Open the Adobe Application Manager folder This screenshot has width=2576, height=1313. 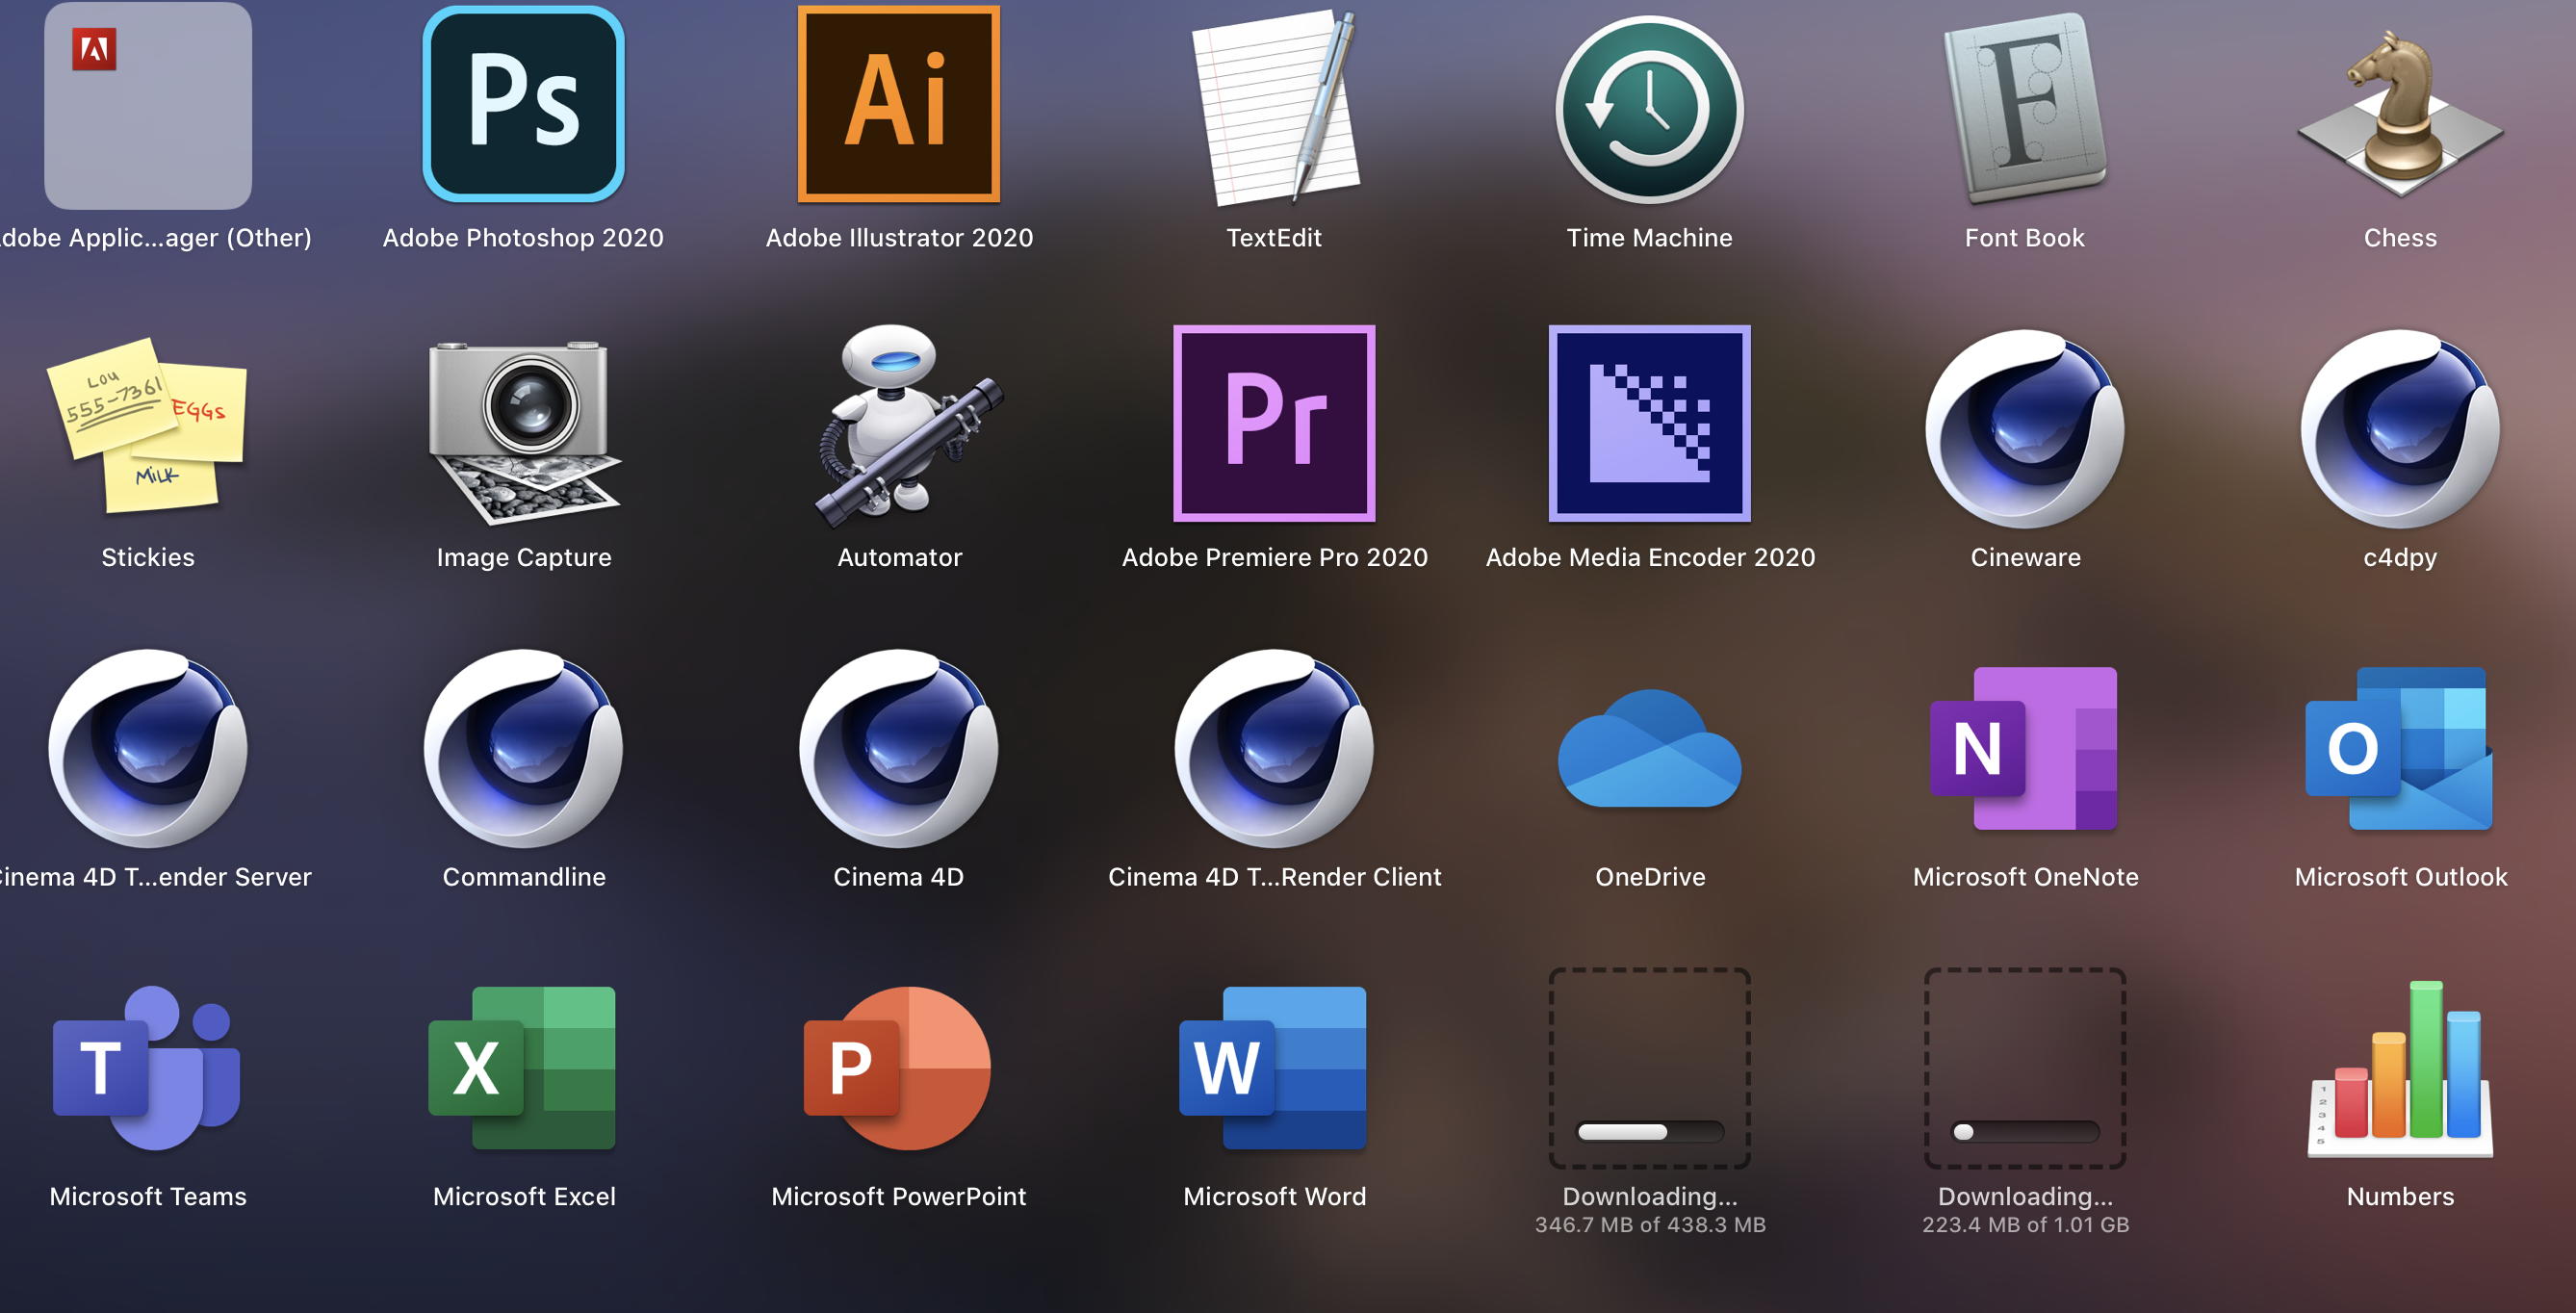click(148, 105)
